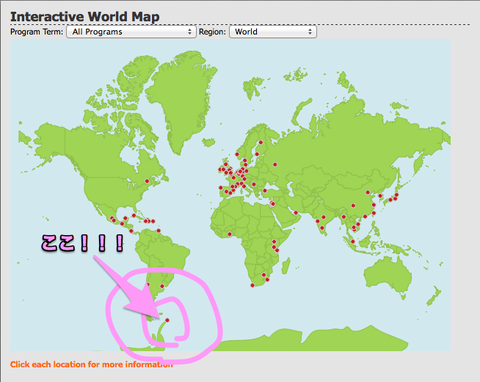The width and height of the screenshot is (480, 382).
Task: Select the red marker on Portugal's coast
Action: click(x=221, y=188)
